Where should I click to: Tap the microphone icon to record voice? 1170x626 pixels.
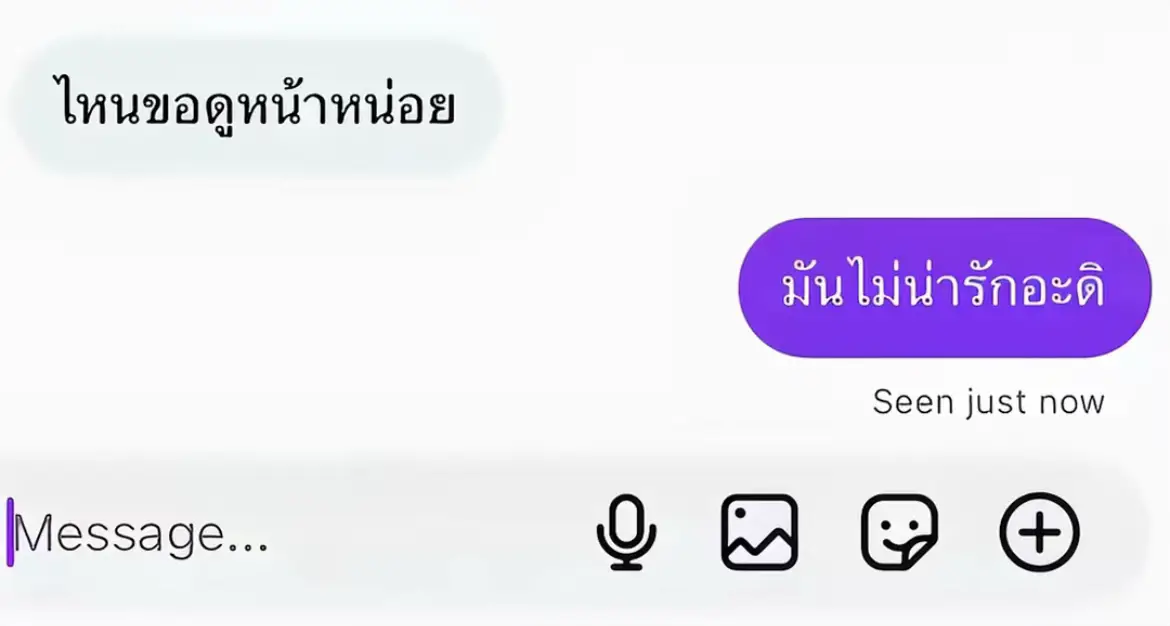(x=627, y=533)
